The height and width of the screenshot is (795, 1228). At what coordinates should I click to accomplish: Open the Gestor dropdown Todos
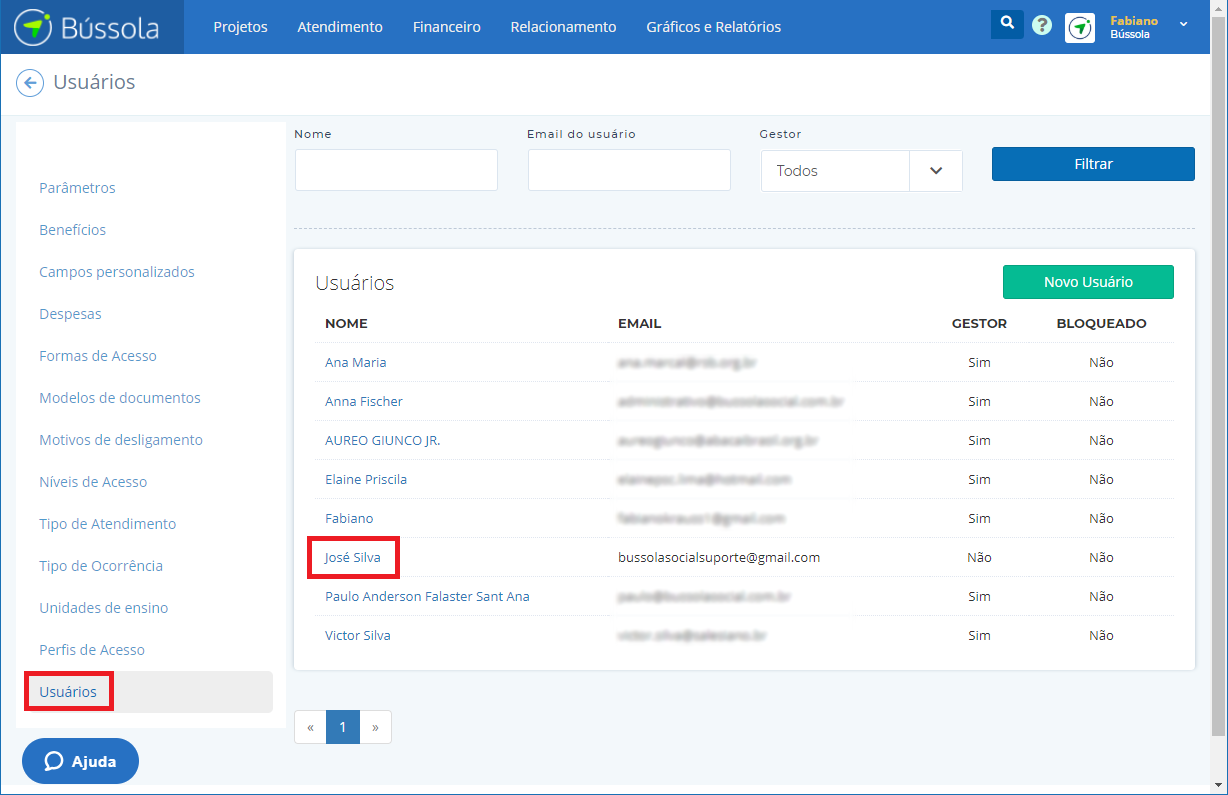point(861,171)
